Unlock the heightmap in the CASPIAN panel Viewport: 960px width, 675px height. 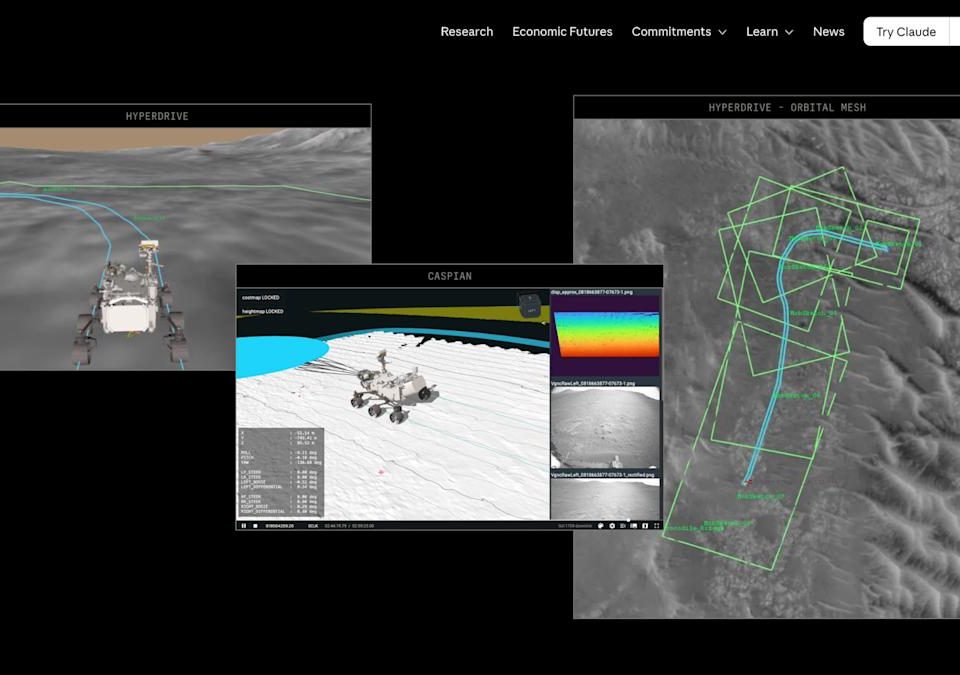pos(262,309)
